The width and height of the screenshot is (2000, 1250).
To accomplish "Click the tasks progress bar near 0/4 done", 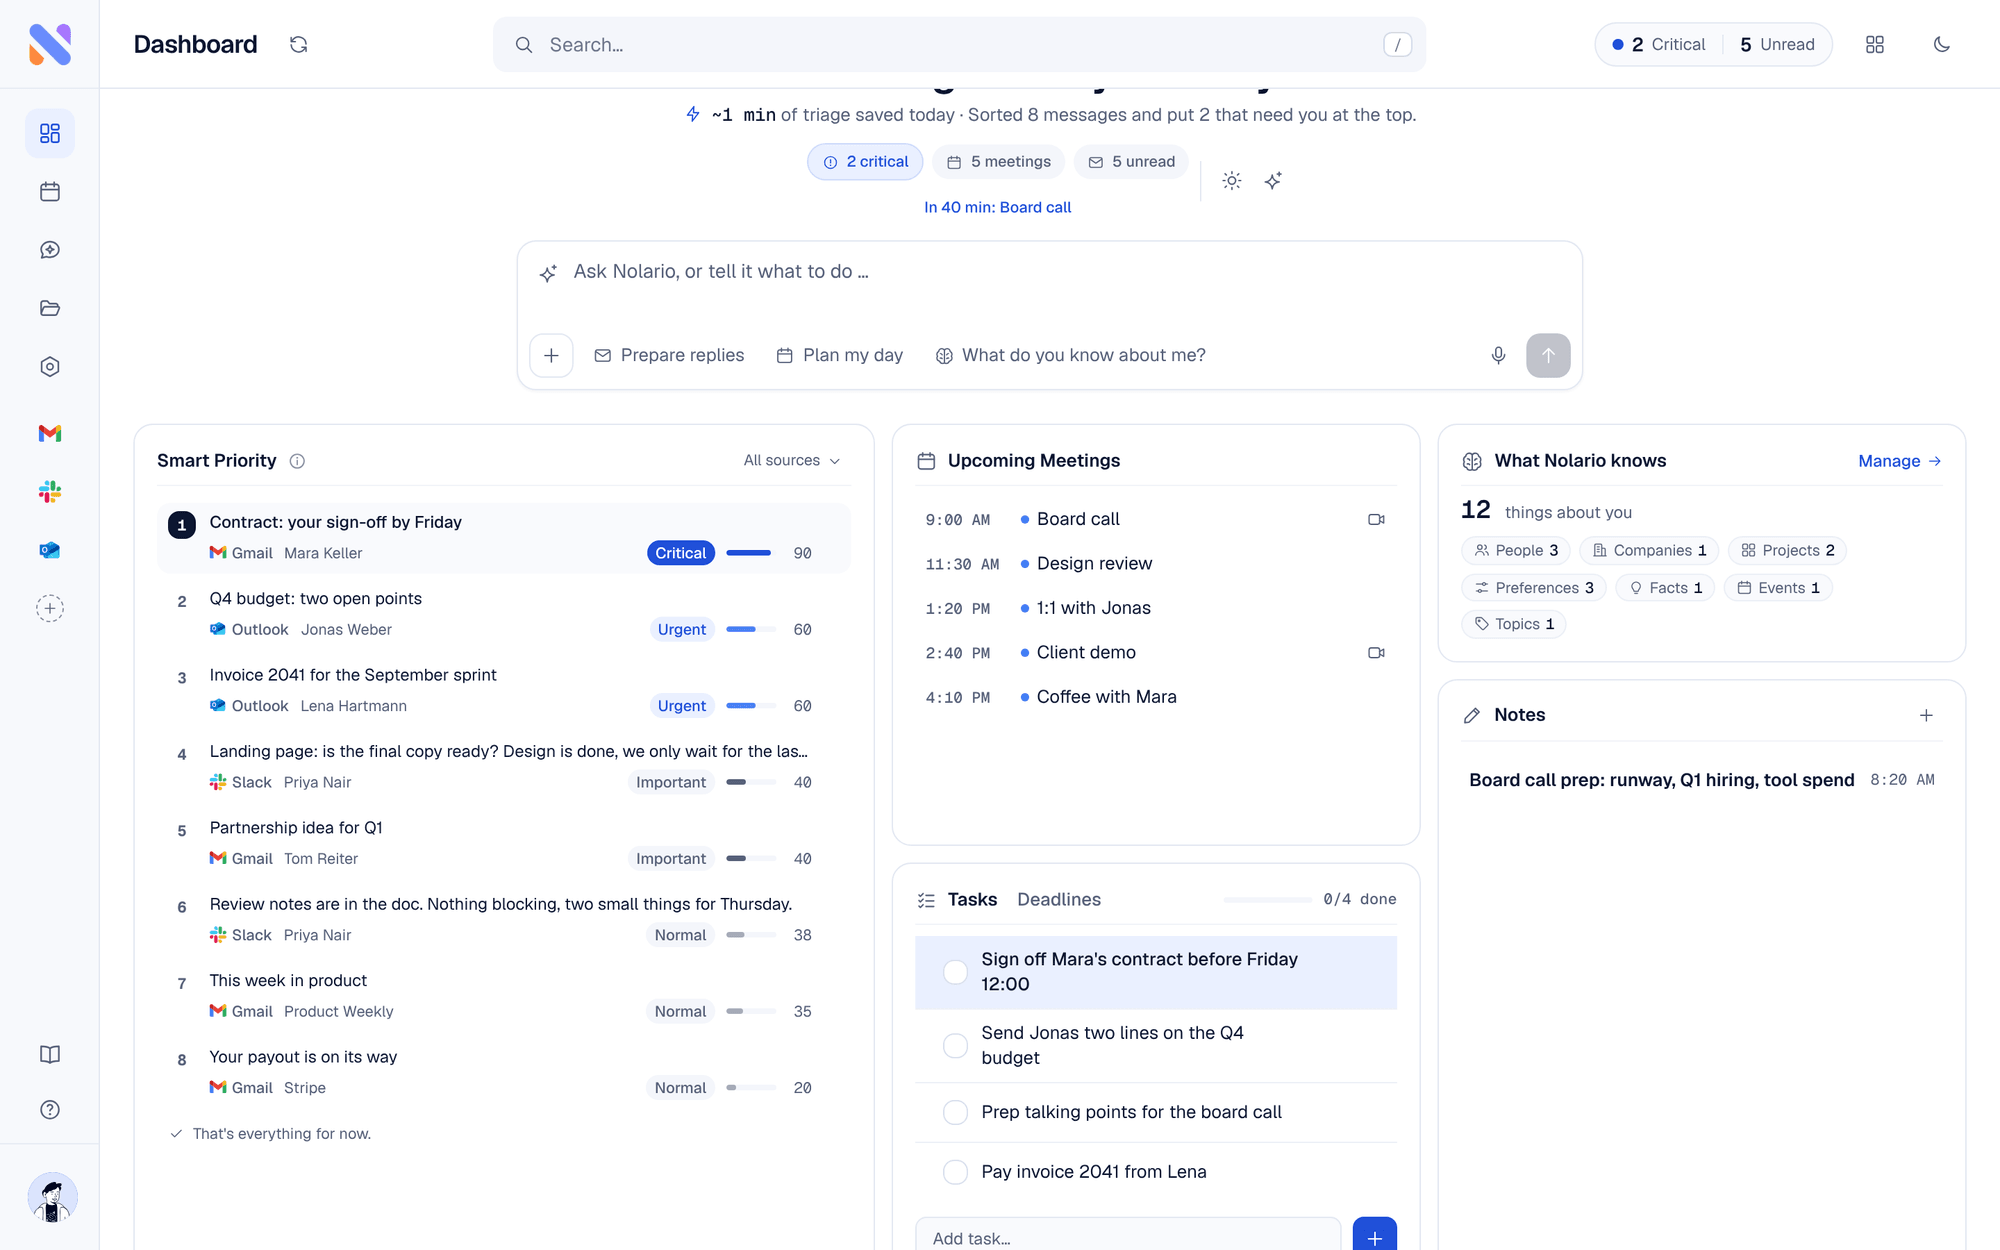I will 1268,900.
